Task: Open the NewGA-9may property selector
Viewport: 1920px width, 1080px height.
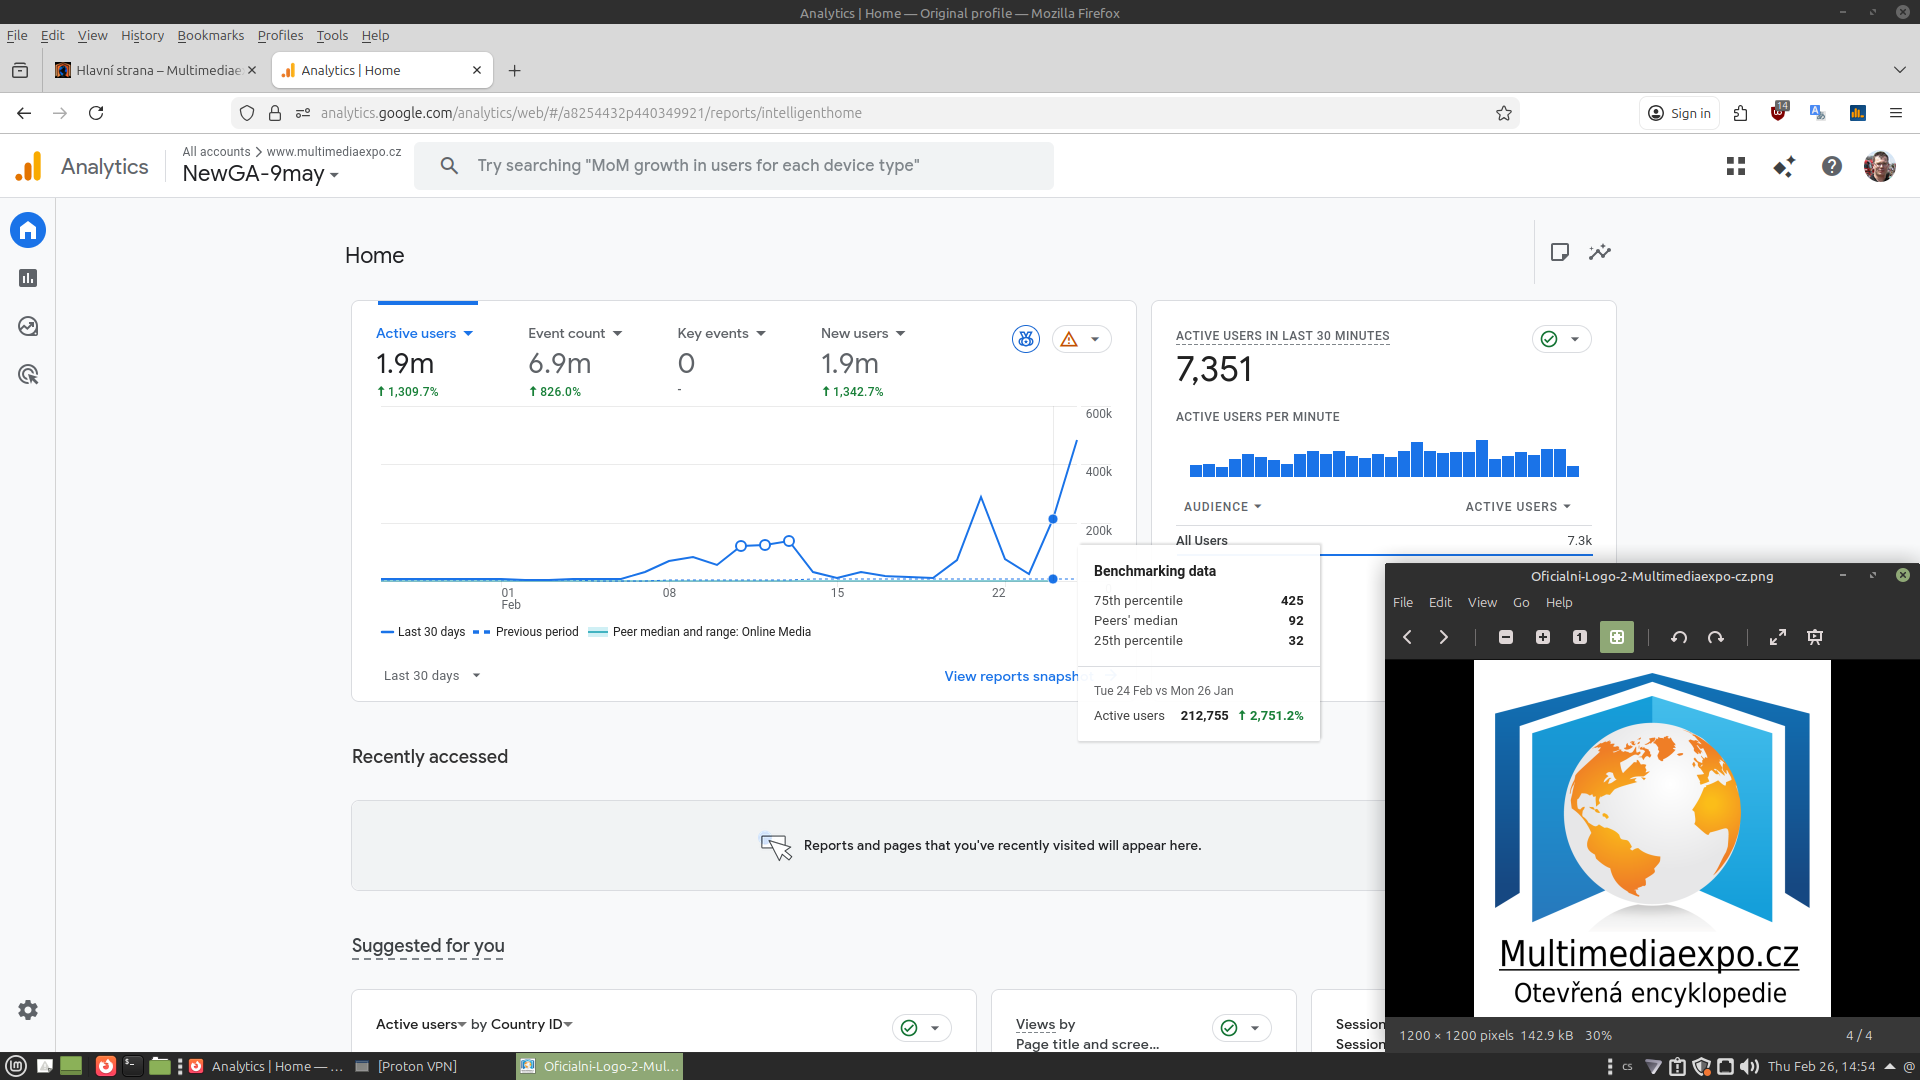Action: coord(261,174)
